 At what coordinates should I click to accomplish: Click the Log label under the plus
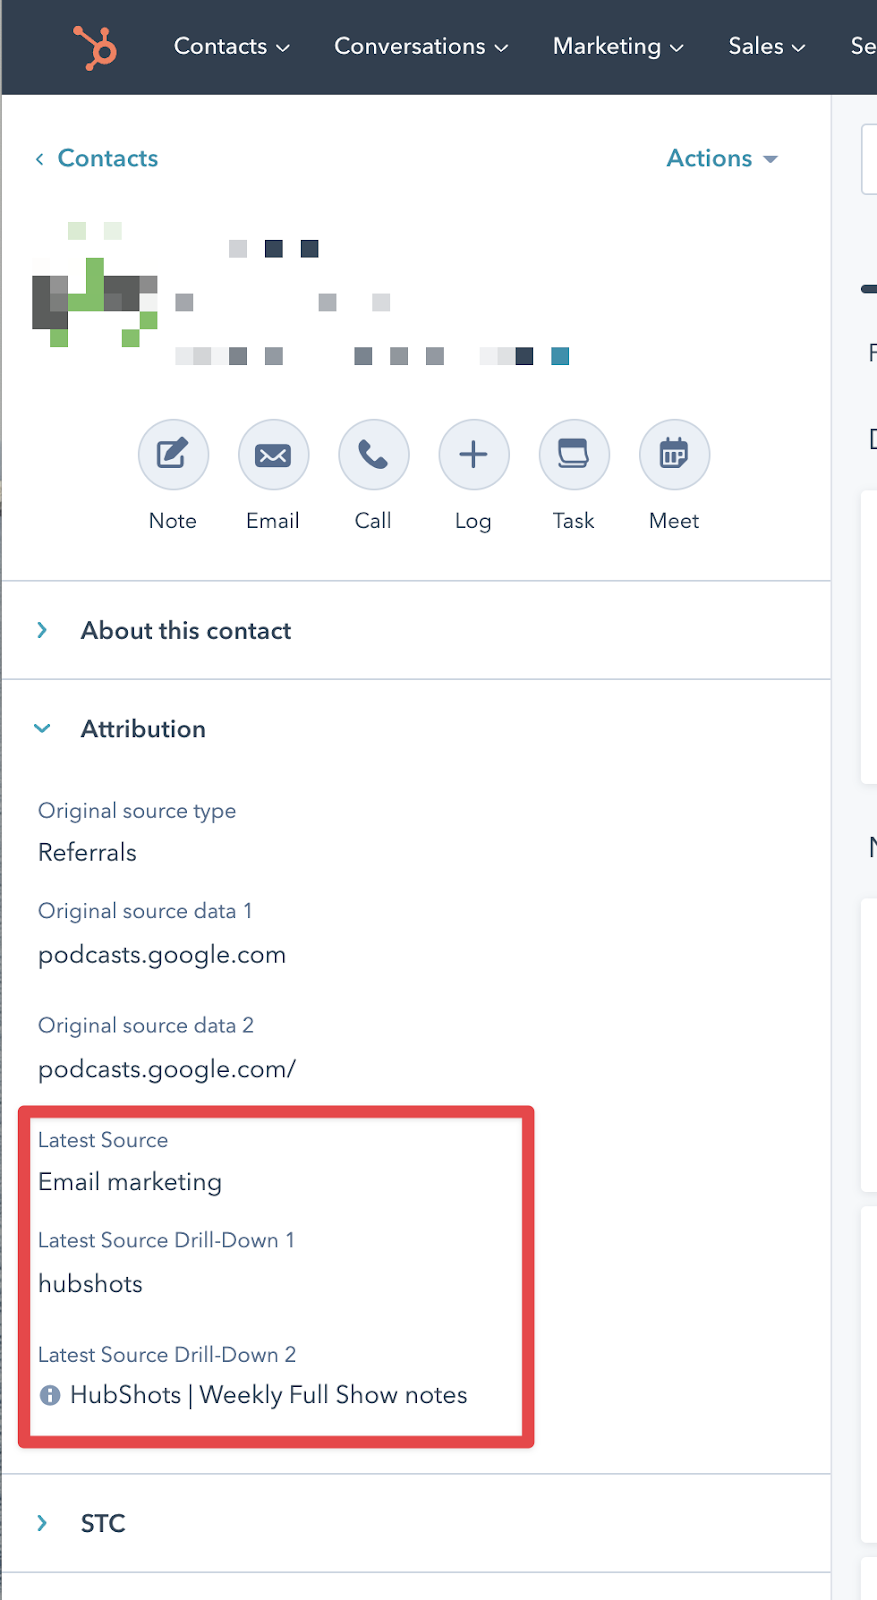pyautogui.click(x=473, y=521)
